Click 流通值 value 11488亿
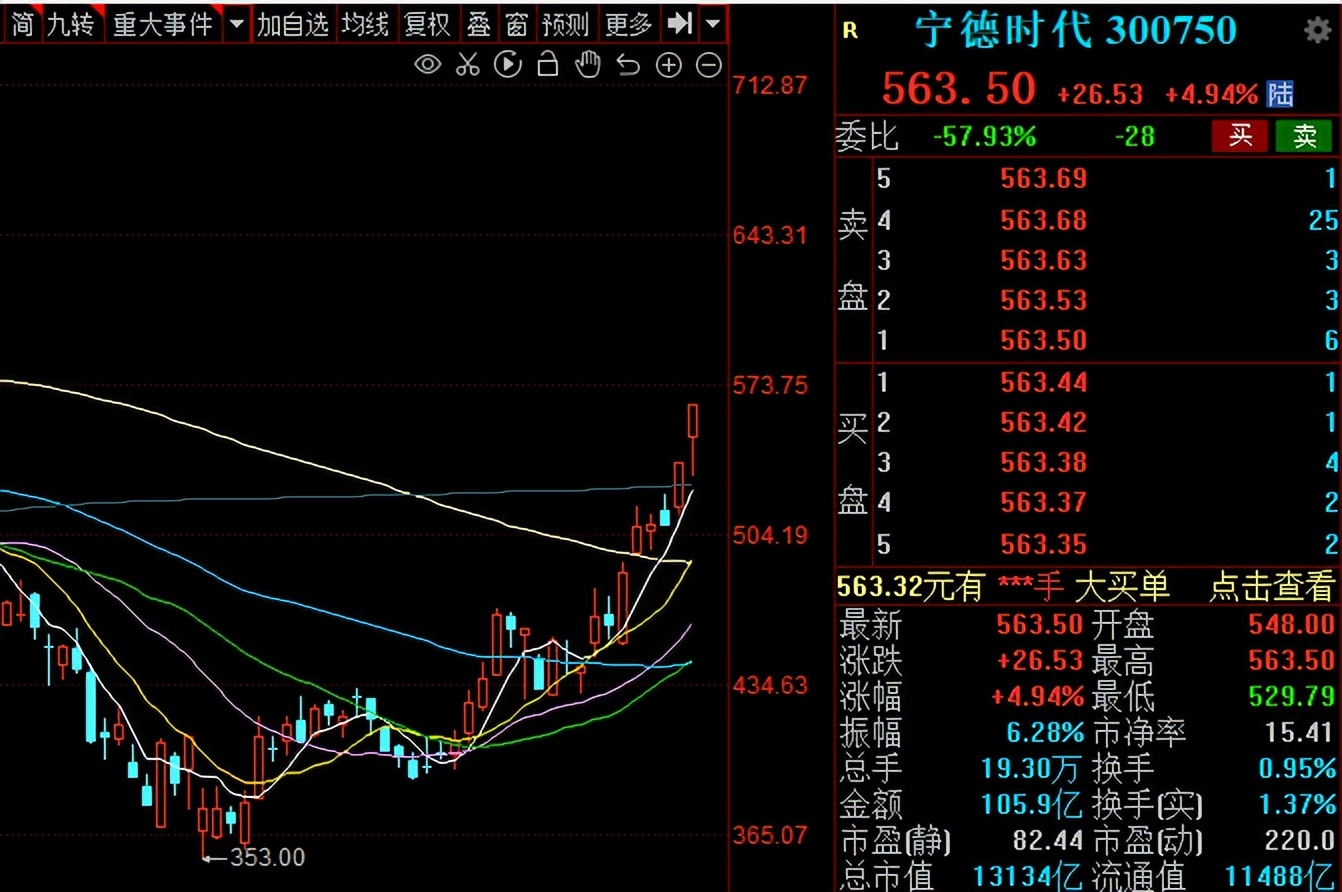Screen dimensions: 1342x892 1279,877
